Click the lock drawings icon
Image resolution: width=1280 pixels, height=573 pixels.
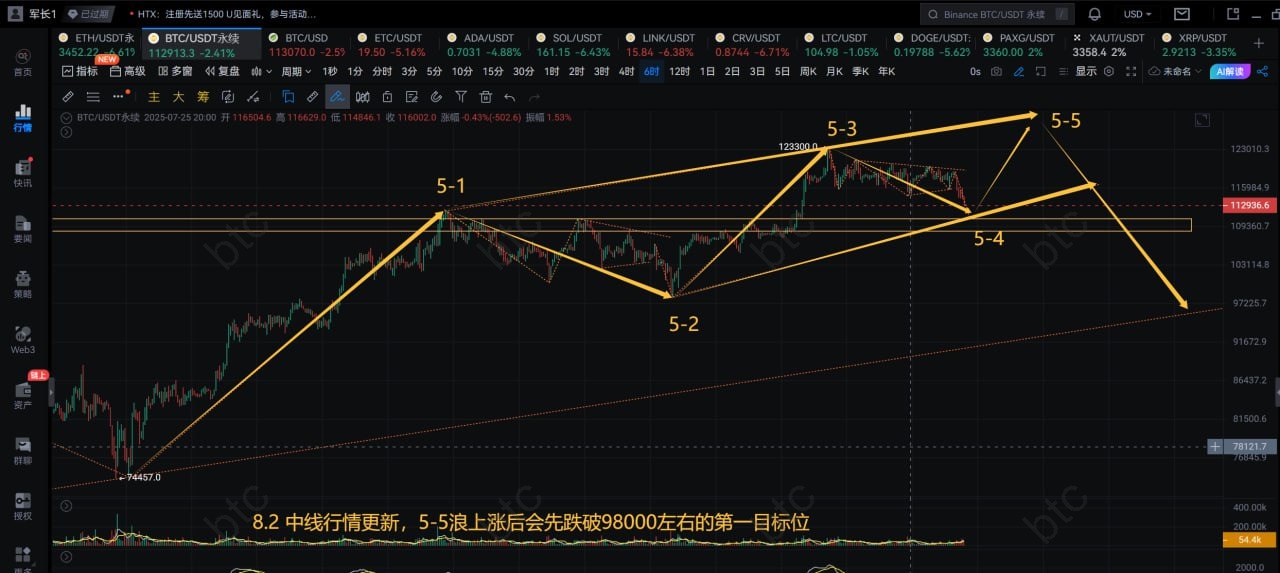click(386, 96)
